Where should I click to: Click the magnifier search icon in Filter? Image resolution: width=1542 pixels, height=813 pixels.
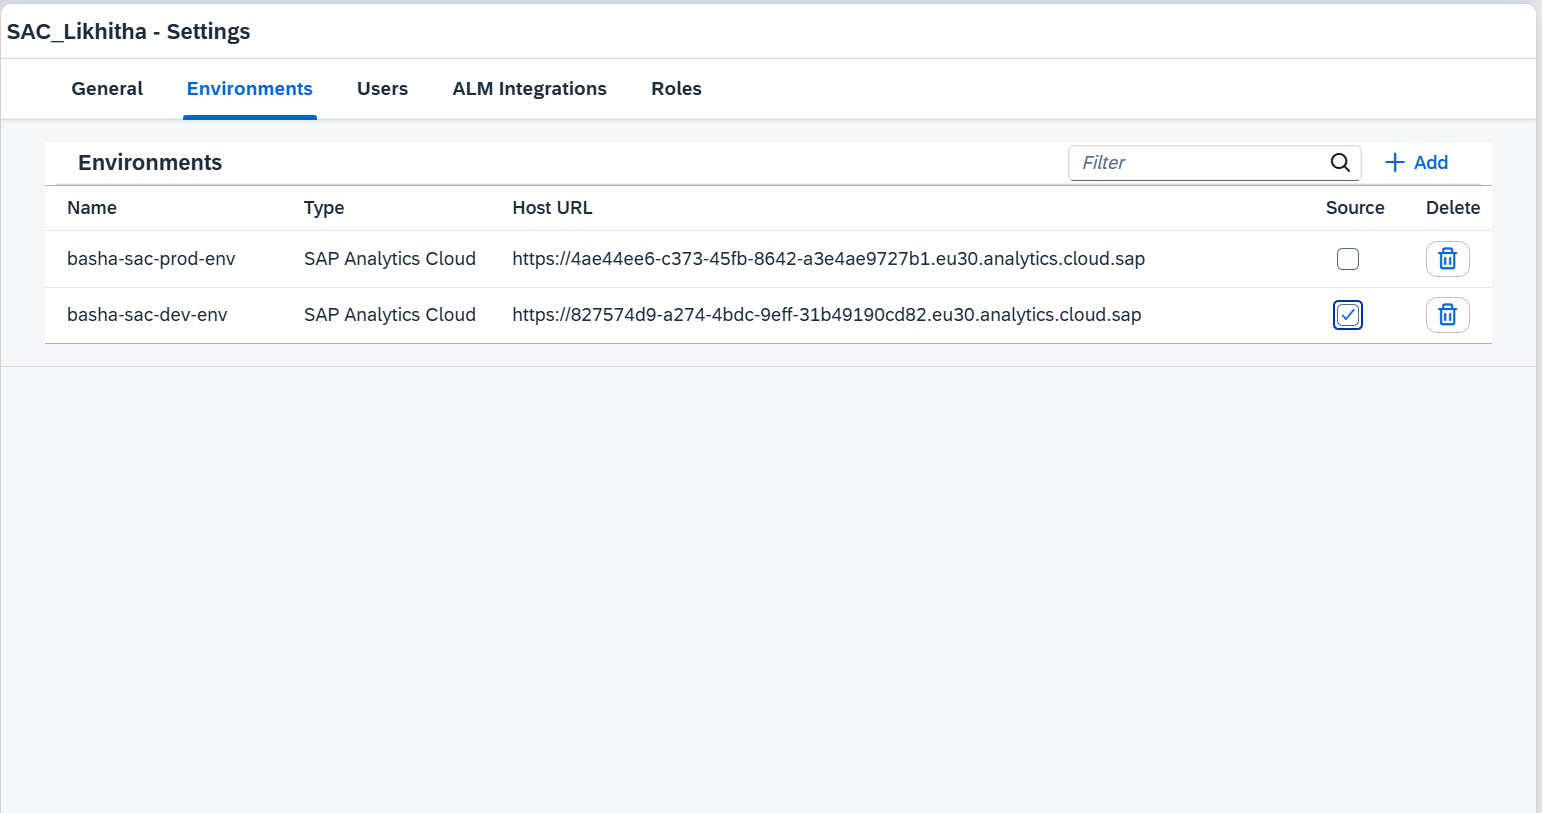tap(1340, 163)
